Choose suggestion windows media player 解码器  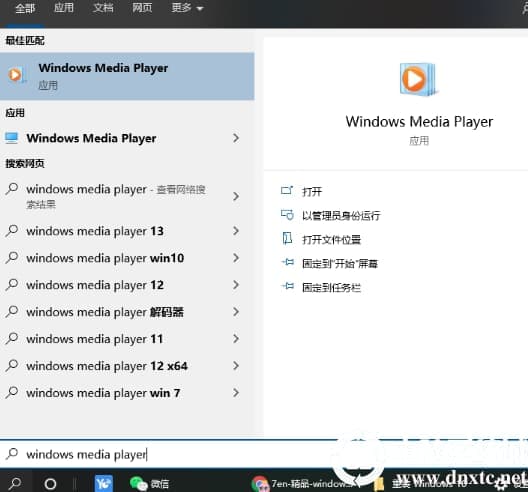[x=105, y=312]
